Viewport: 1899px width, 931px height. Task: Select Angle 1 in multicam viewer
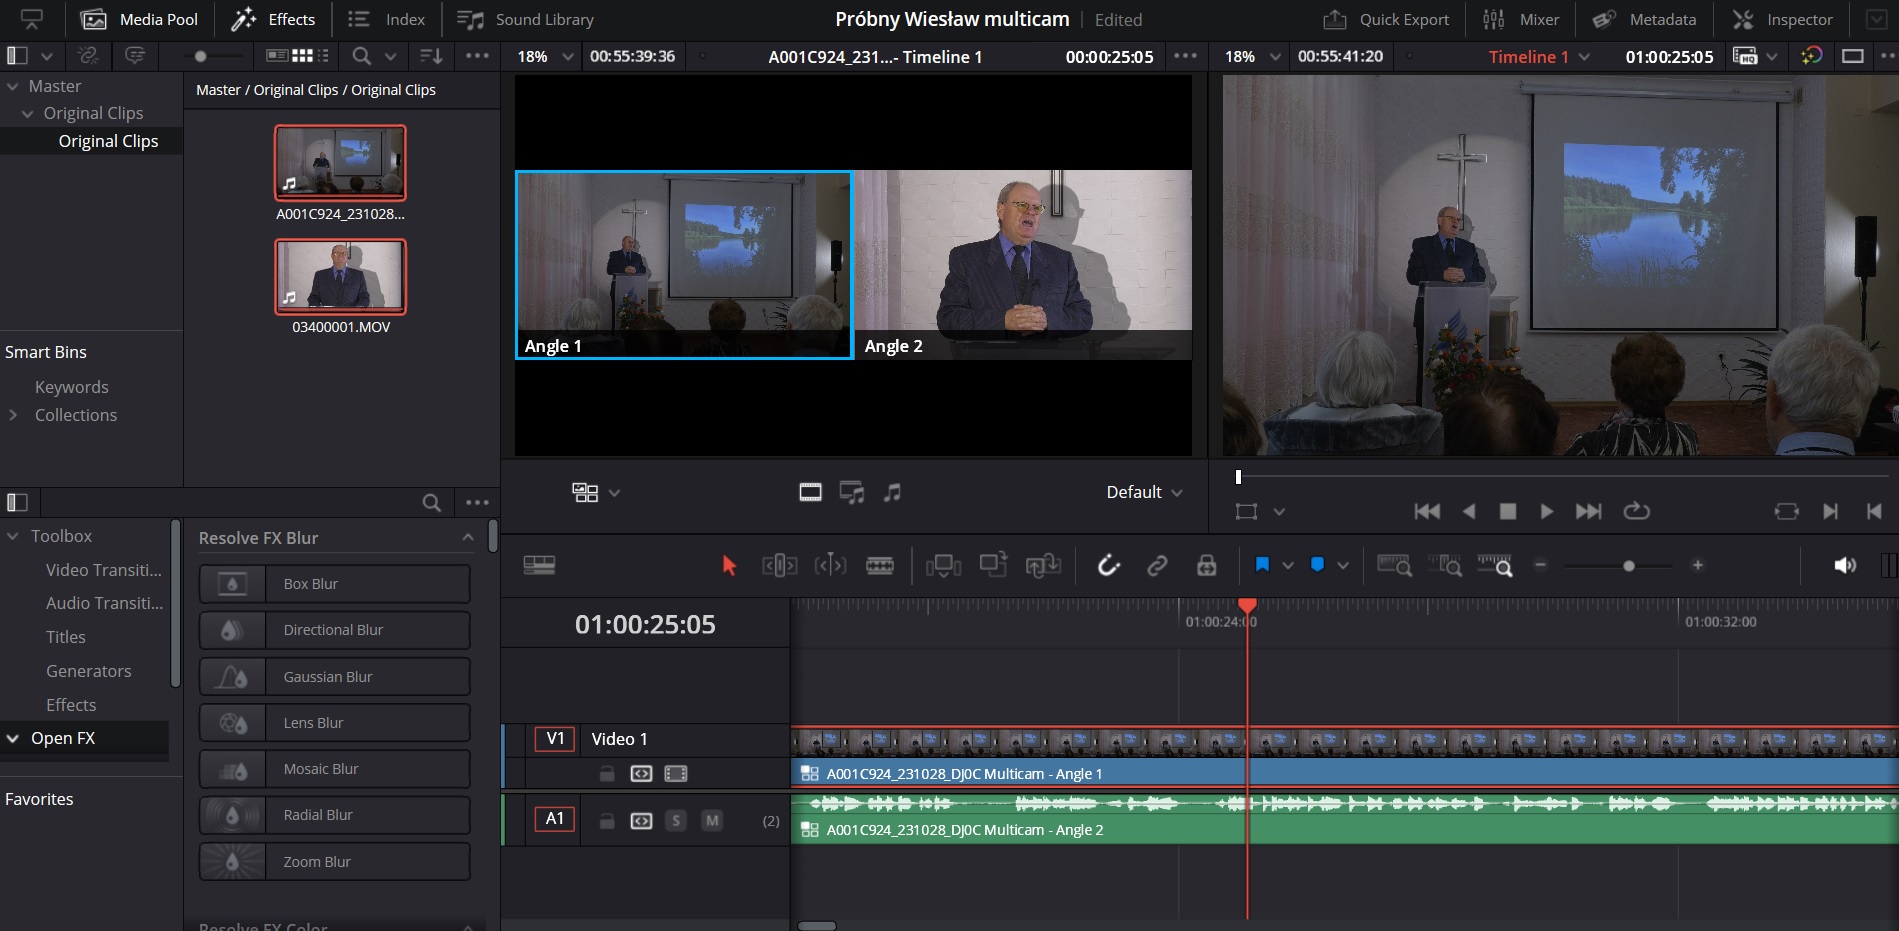tap(684, 265)
